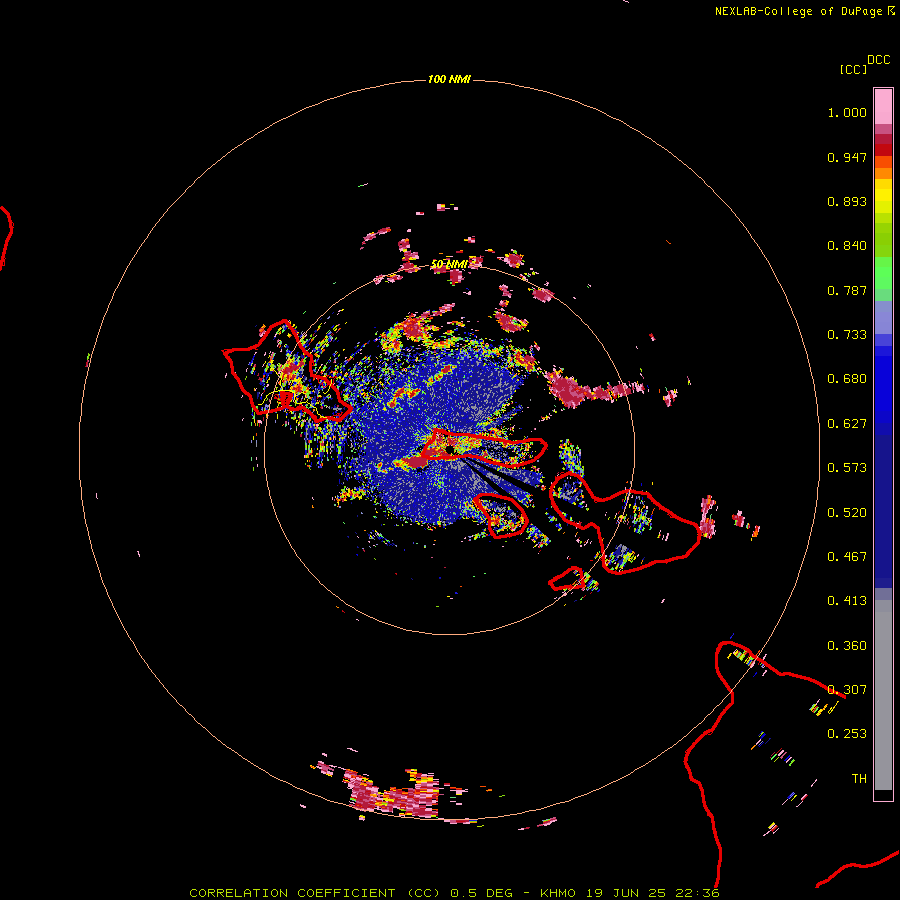Viewport: 900px width, 900px height.
Task: Pick the black TH swatch at bar bottom
Action: [x=883, y=795]
